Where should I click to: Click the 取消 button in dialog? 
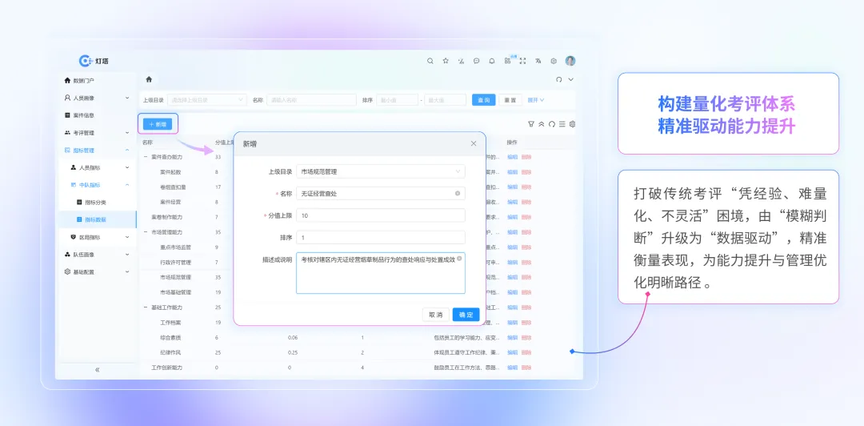(436, 315)
